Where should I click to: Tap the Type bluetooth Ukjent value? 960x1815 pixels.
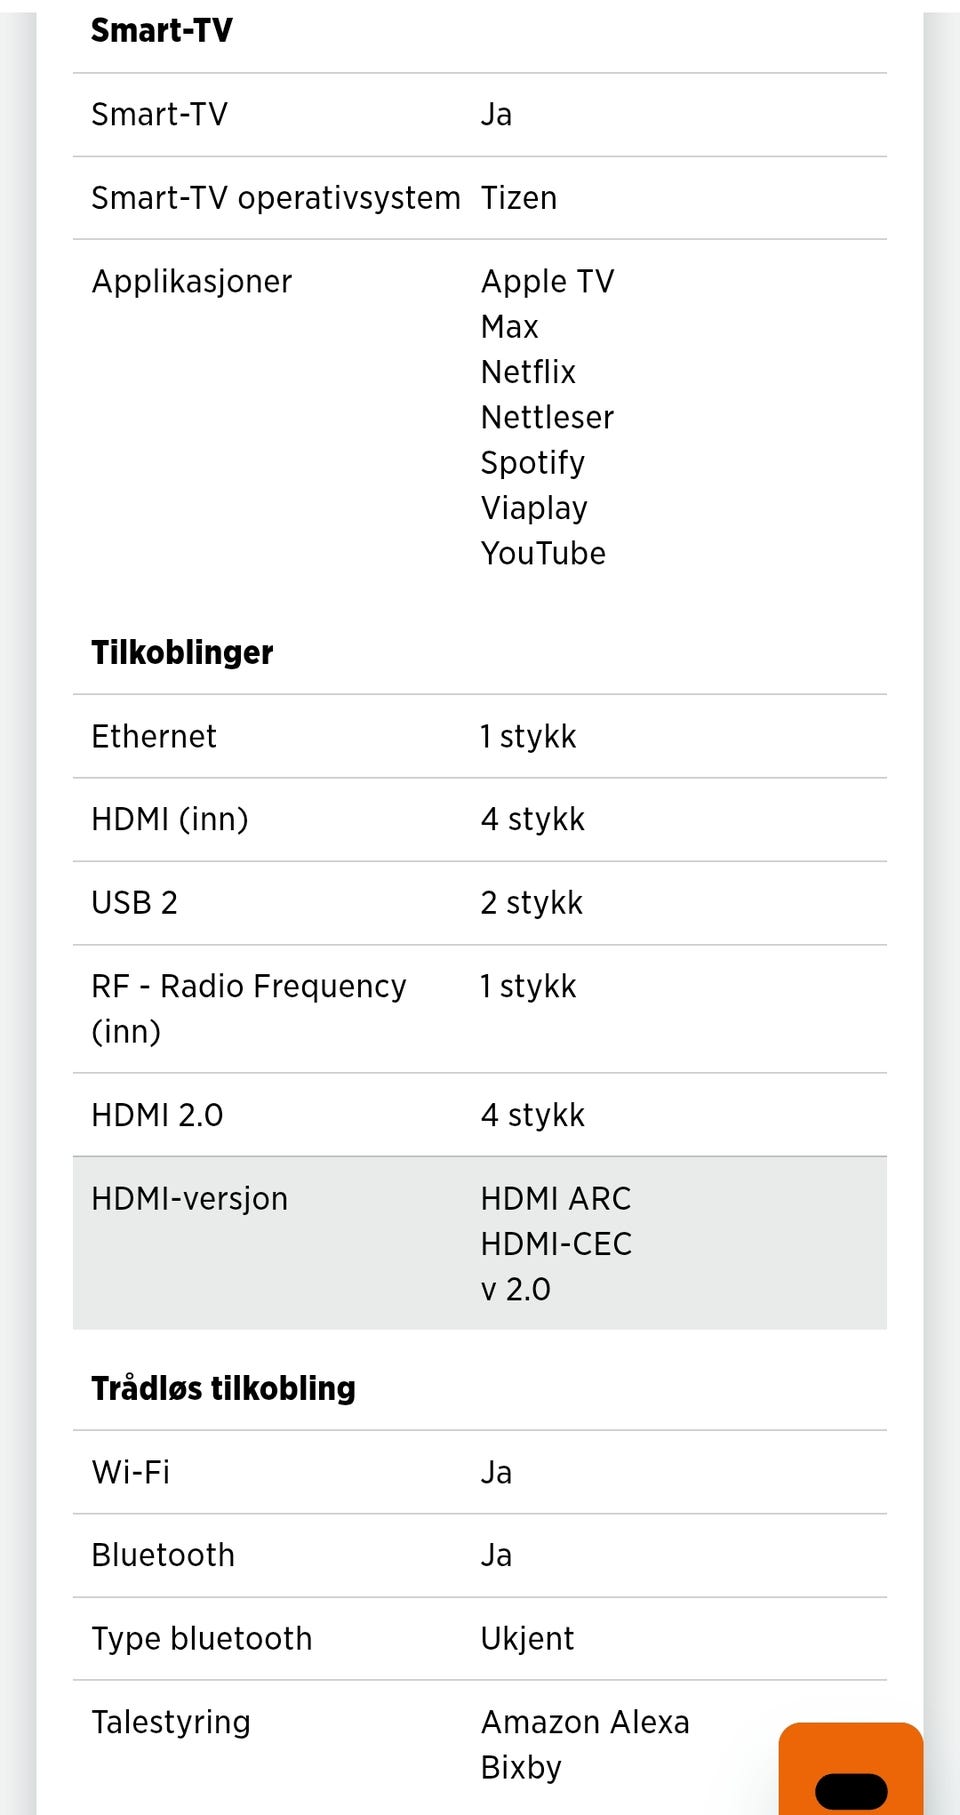(x=527, y=1639)
